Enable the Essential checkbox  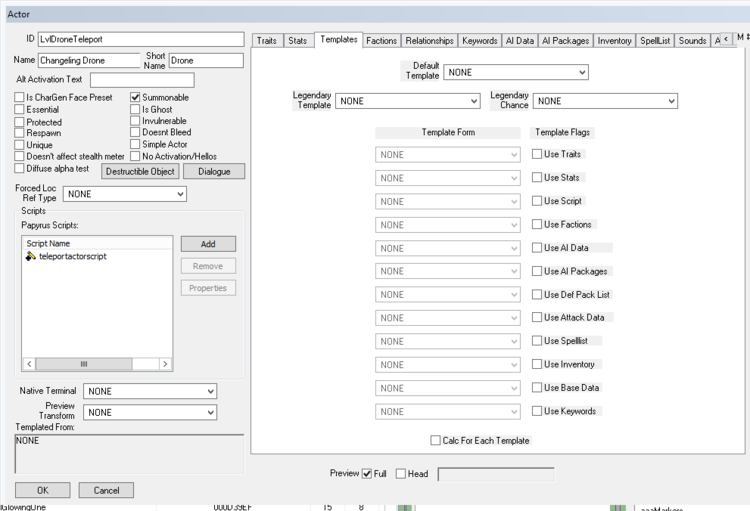[x=19, y=109]
